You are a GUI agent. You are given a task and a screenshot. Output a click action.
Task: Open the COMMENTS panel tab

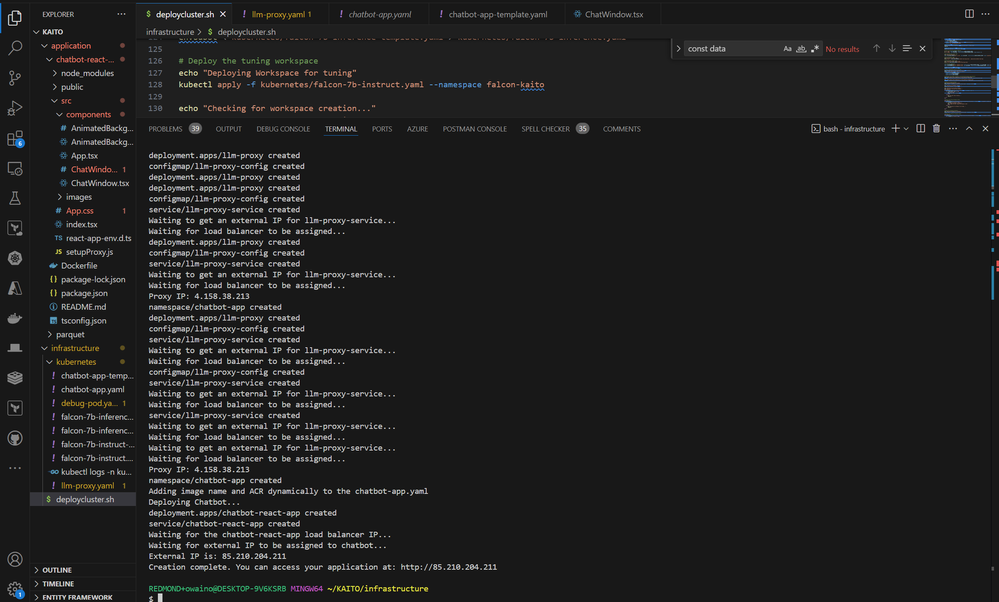coord(621,129)
